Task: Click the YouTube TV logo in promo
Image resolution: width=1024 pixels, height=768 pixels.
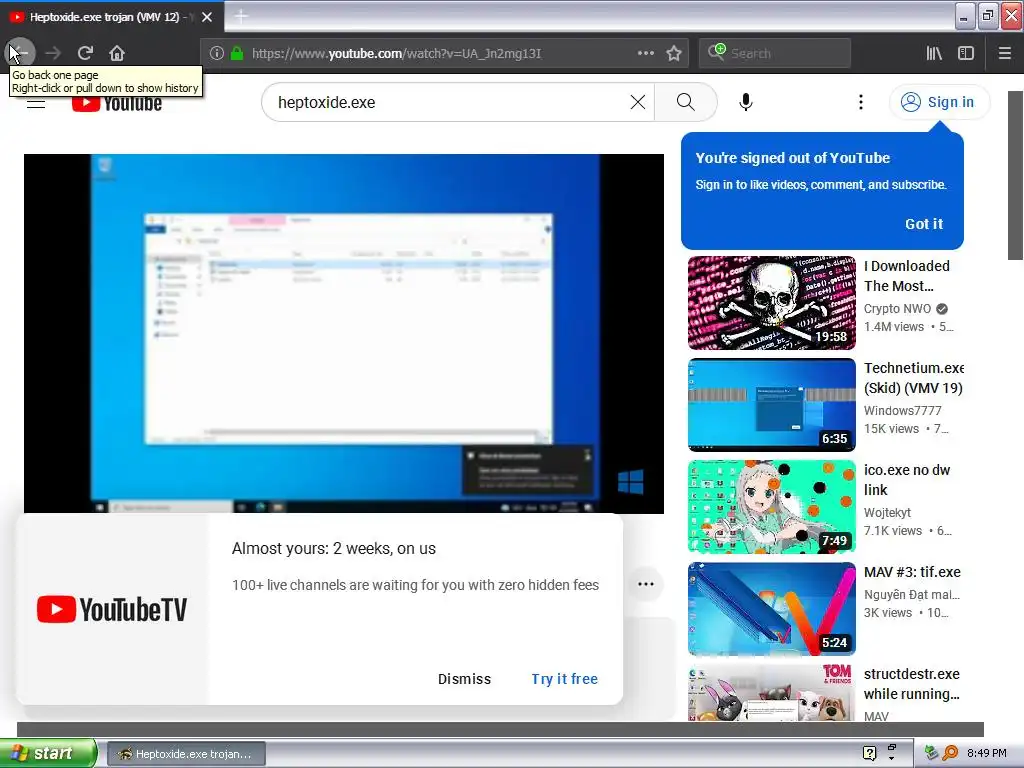Action: point(112,609)
